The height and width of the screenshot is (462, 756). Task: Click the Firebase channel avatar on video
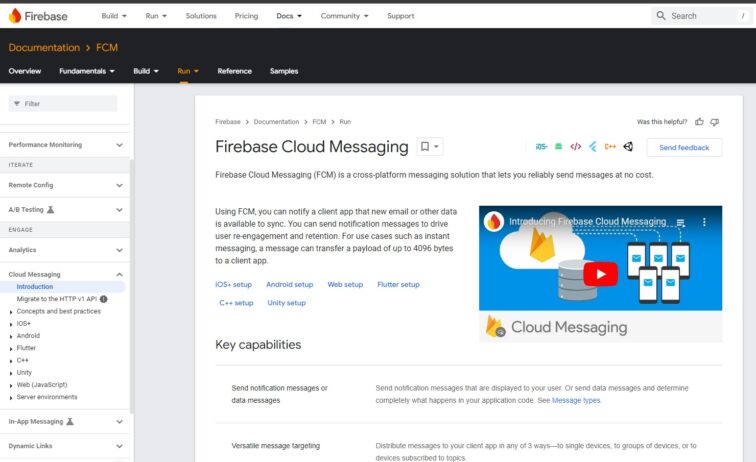(x=494, y=222)
